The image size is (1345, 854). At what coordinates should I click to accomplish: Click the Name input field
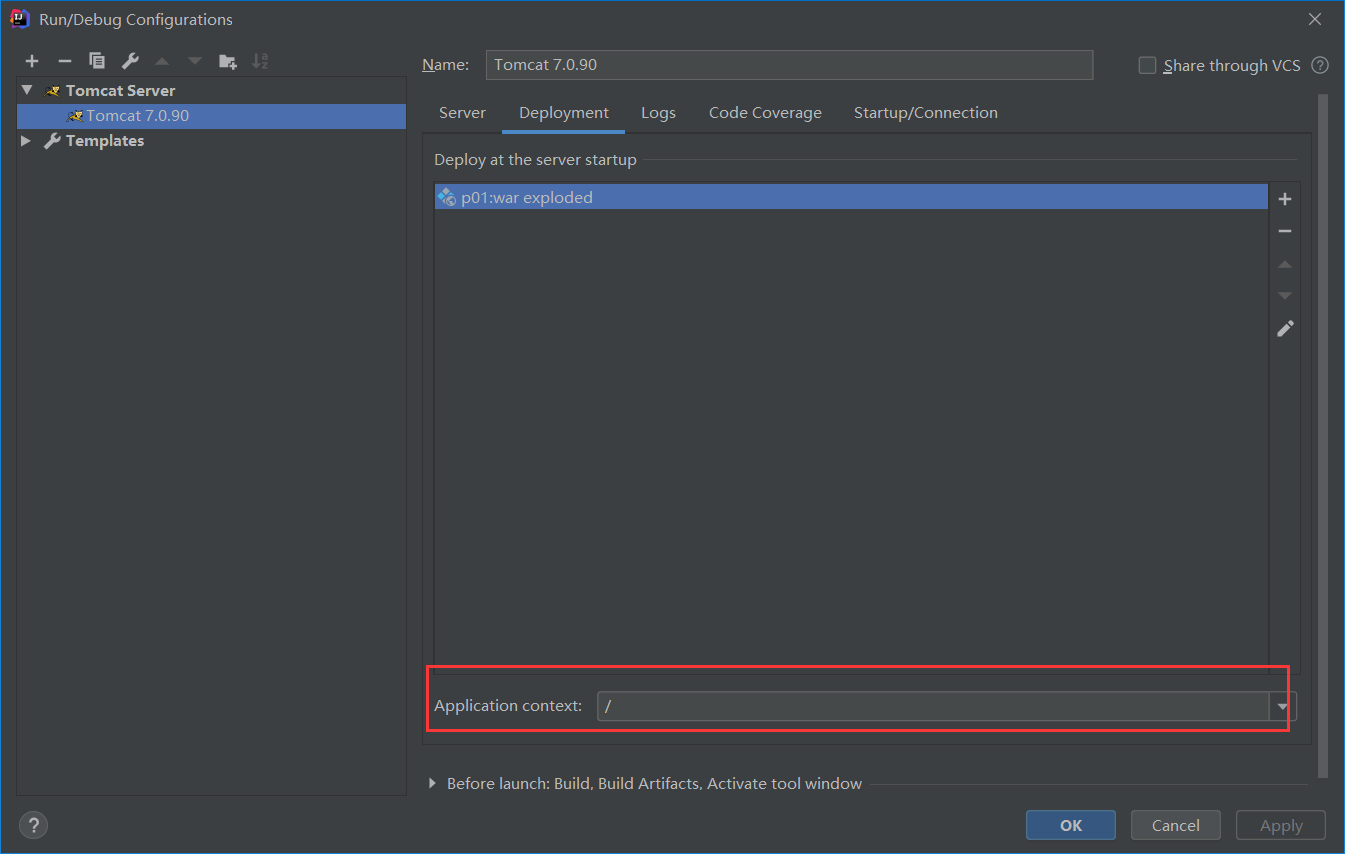coord(789,64)
